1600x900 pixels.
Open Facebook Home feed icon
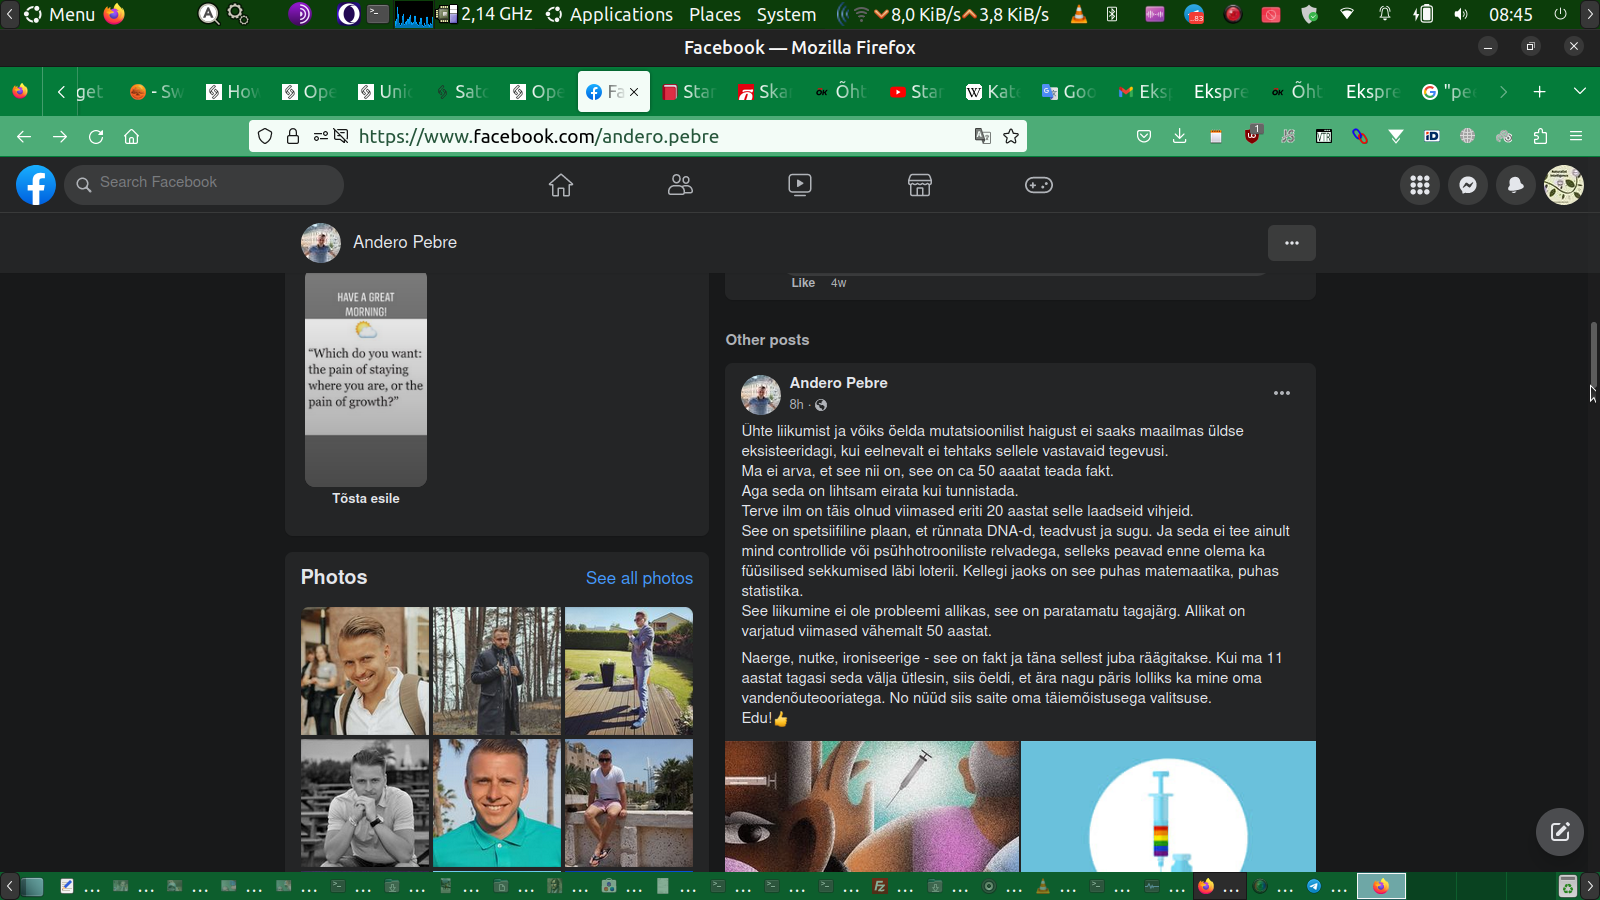[560, 185]
